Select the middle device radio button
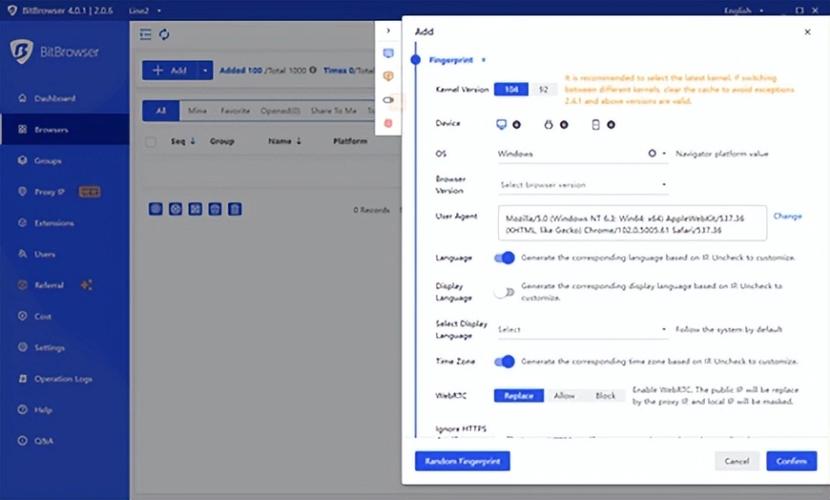 coord(564,125)
